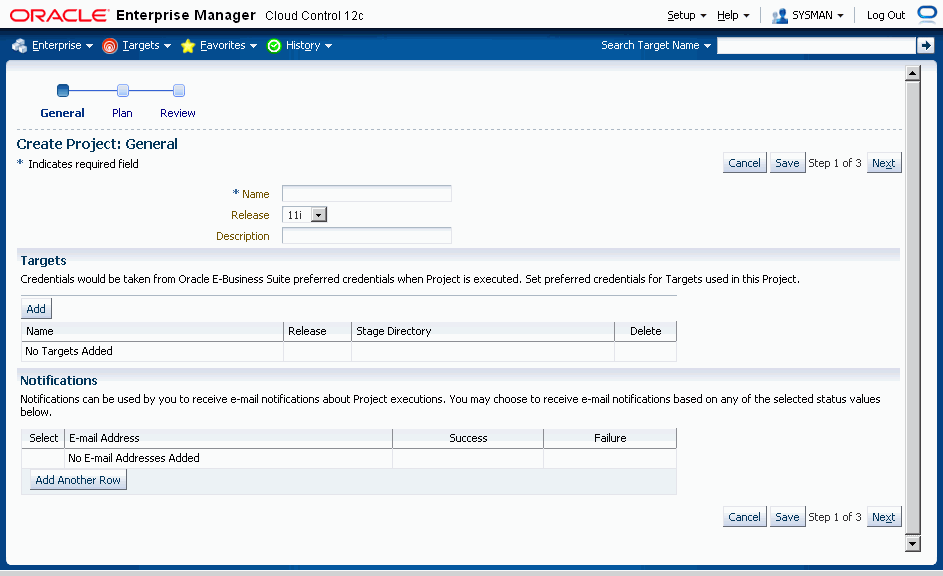This screenshot has height=576, width=943.
Task: Click the Select column header
Action: click(x=43, y=438)
